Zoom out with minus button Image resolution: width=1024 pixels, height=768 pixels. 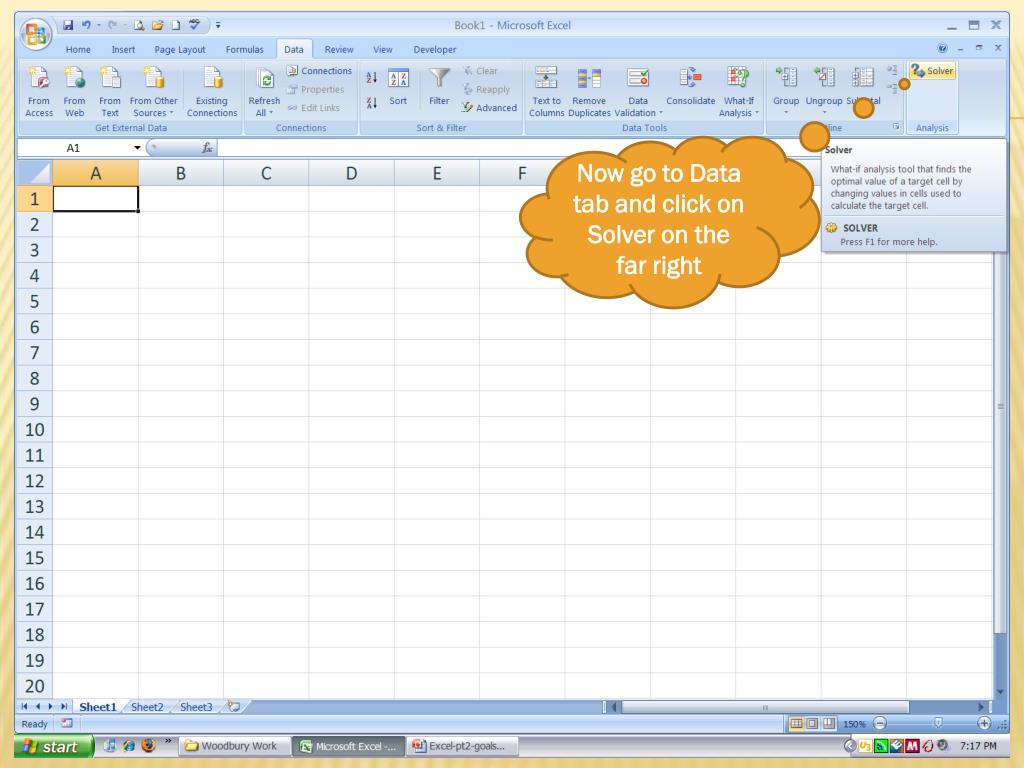(x=880, y=724)
